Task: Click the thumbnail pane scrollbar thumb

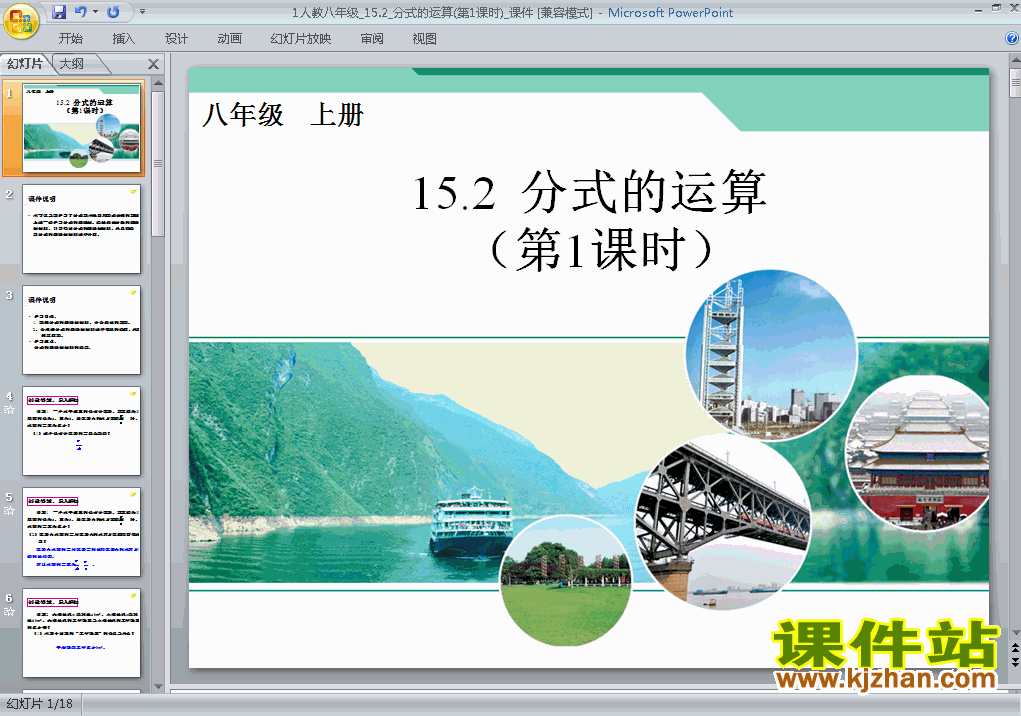Action: 158,163
